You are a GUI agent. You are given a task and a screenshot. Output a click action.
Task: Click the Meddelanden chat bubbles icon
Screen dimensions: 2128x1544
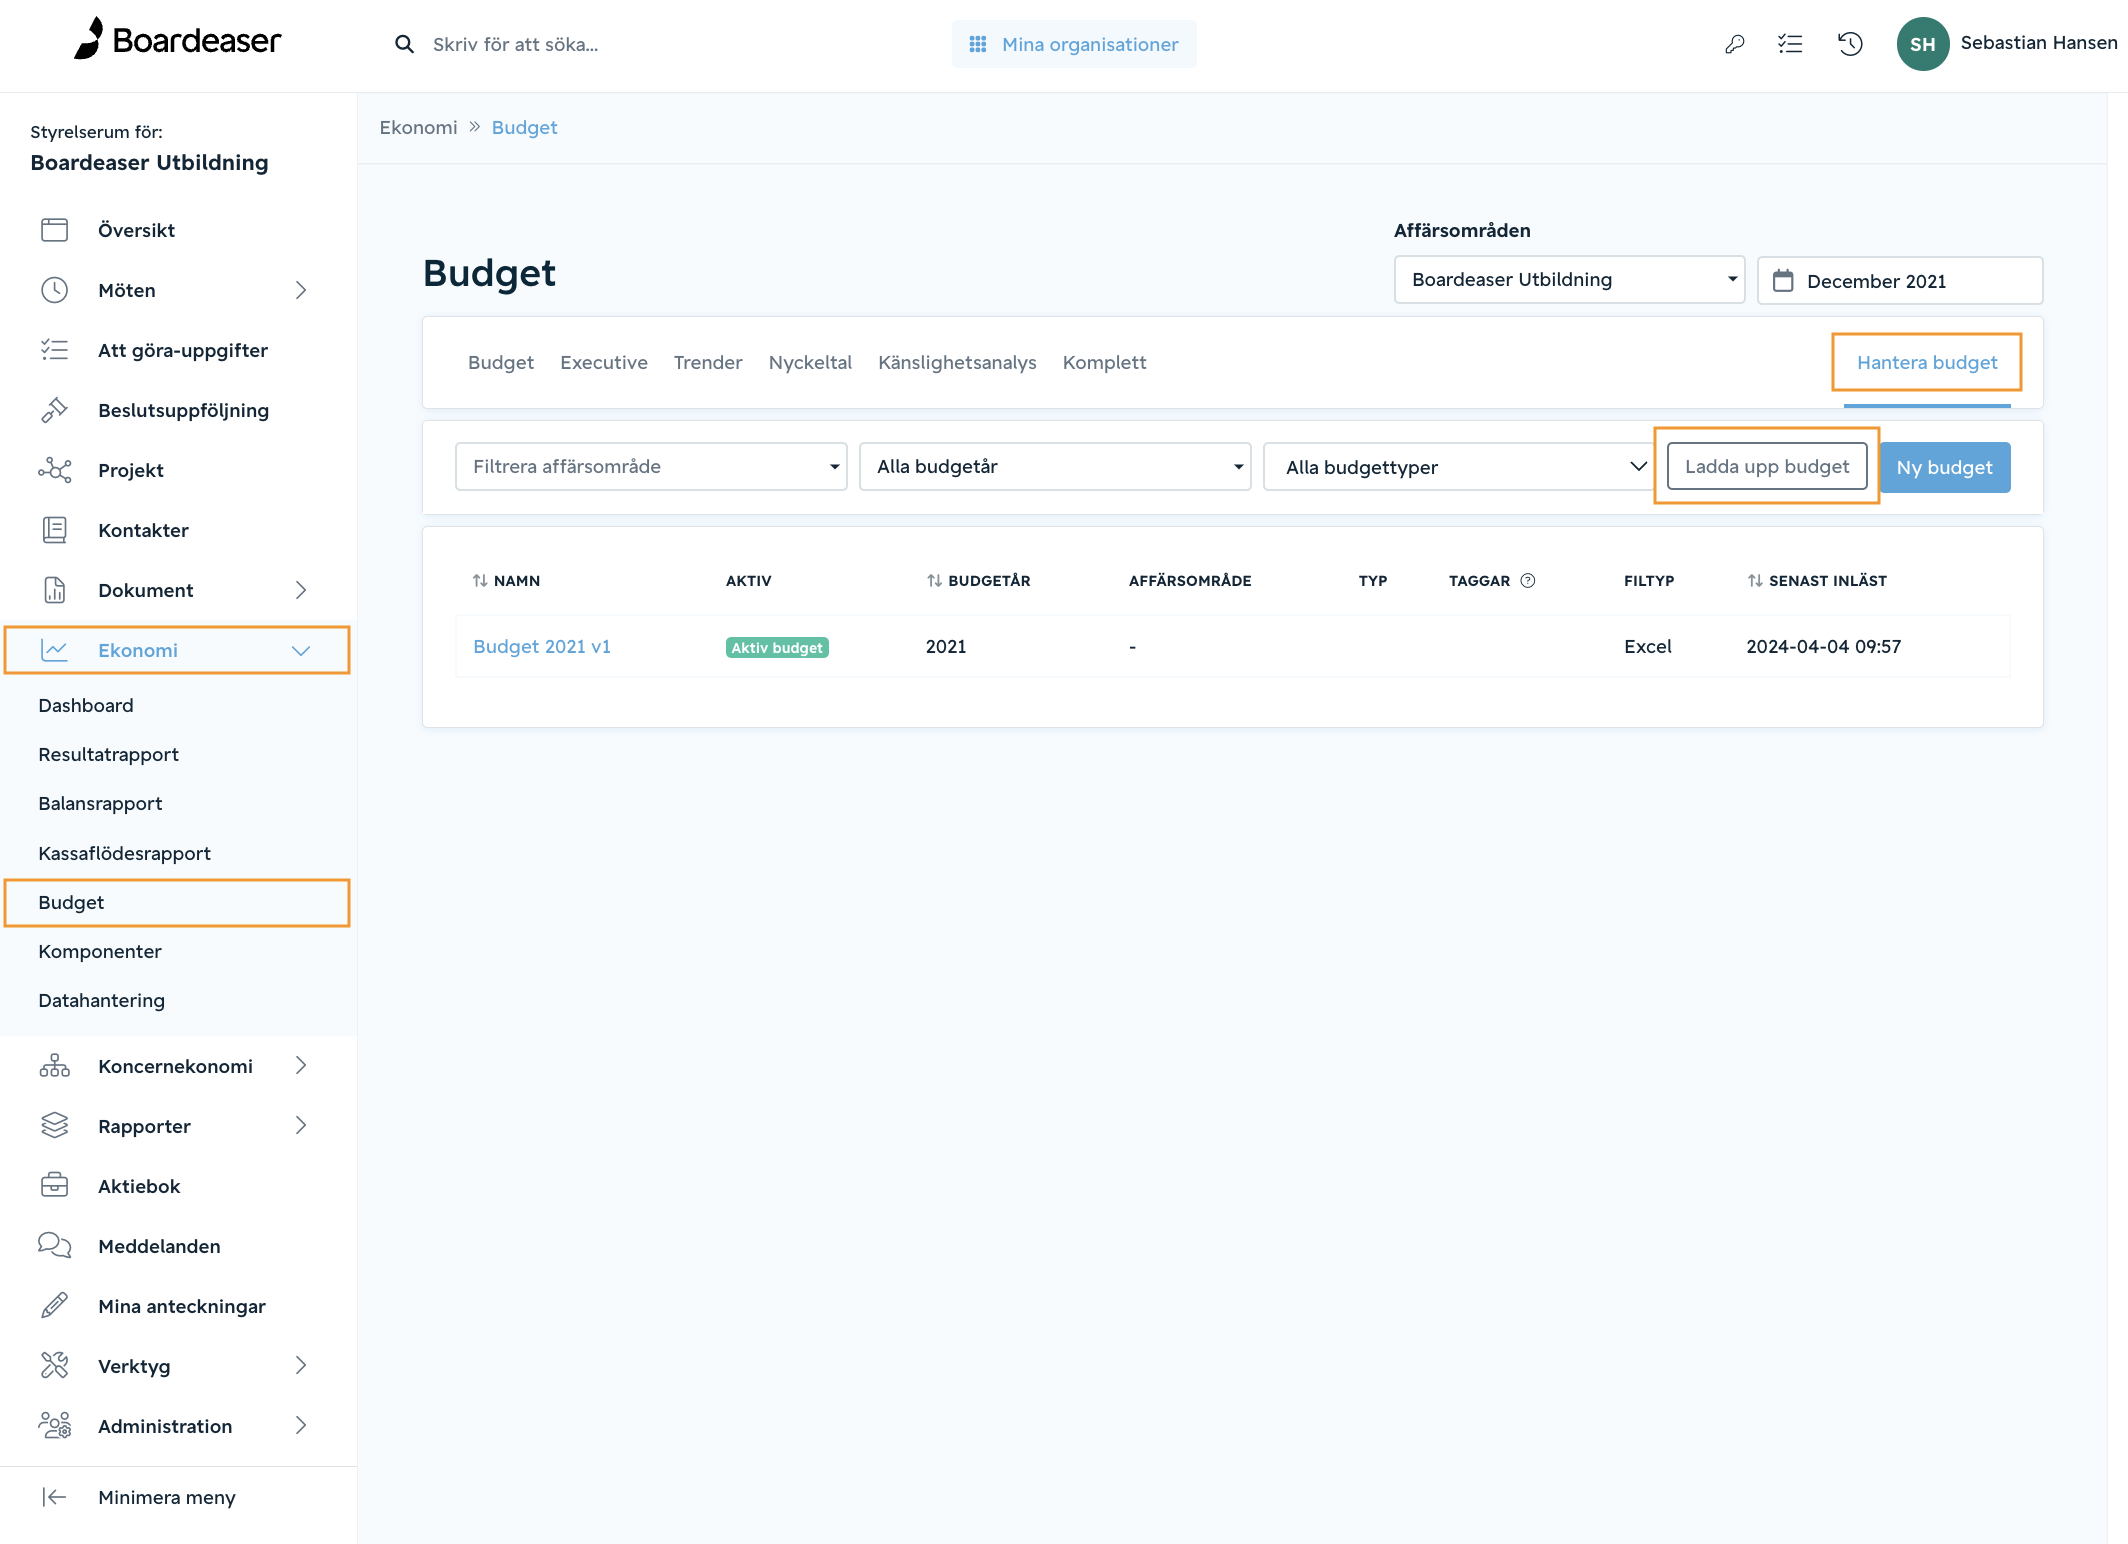click(54, 1246)
